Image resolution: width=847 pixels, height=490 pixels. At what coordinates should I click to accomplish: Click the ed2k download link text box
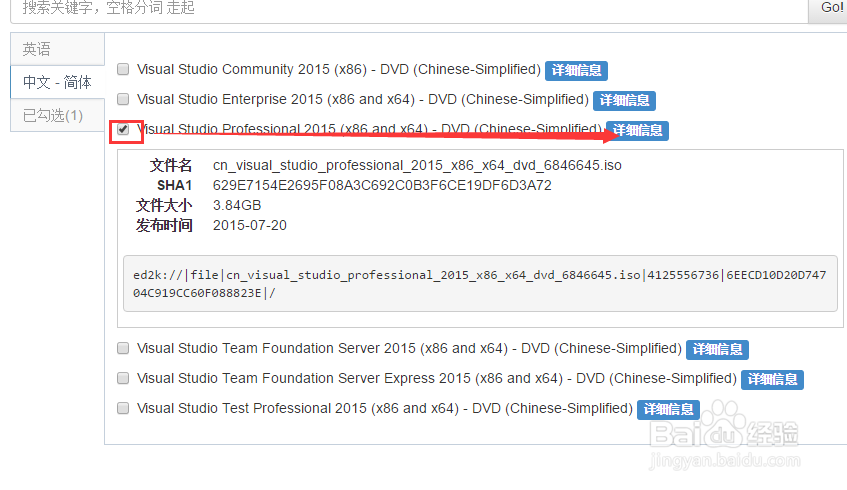coord(480,284)
